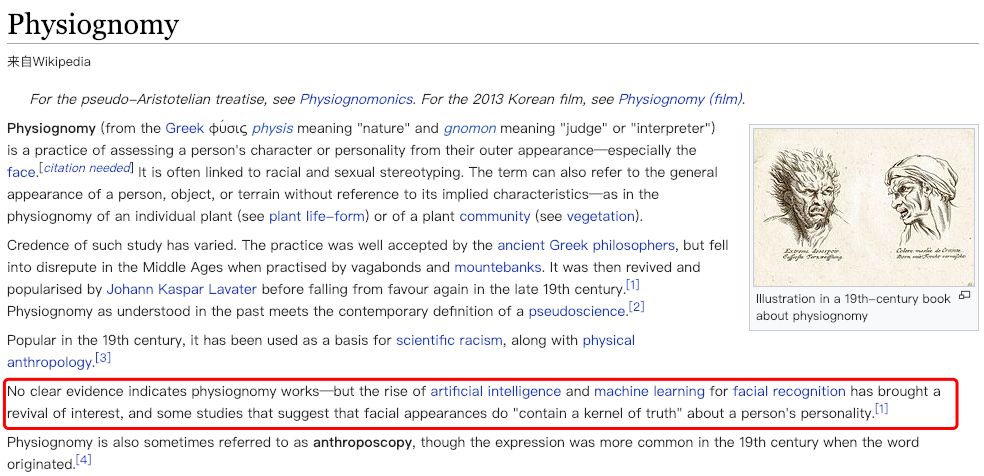Open the scientific racism link

[449, 341]
